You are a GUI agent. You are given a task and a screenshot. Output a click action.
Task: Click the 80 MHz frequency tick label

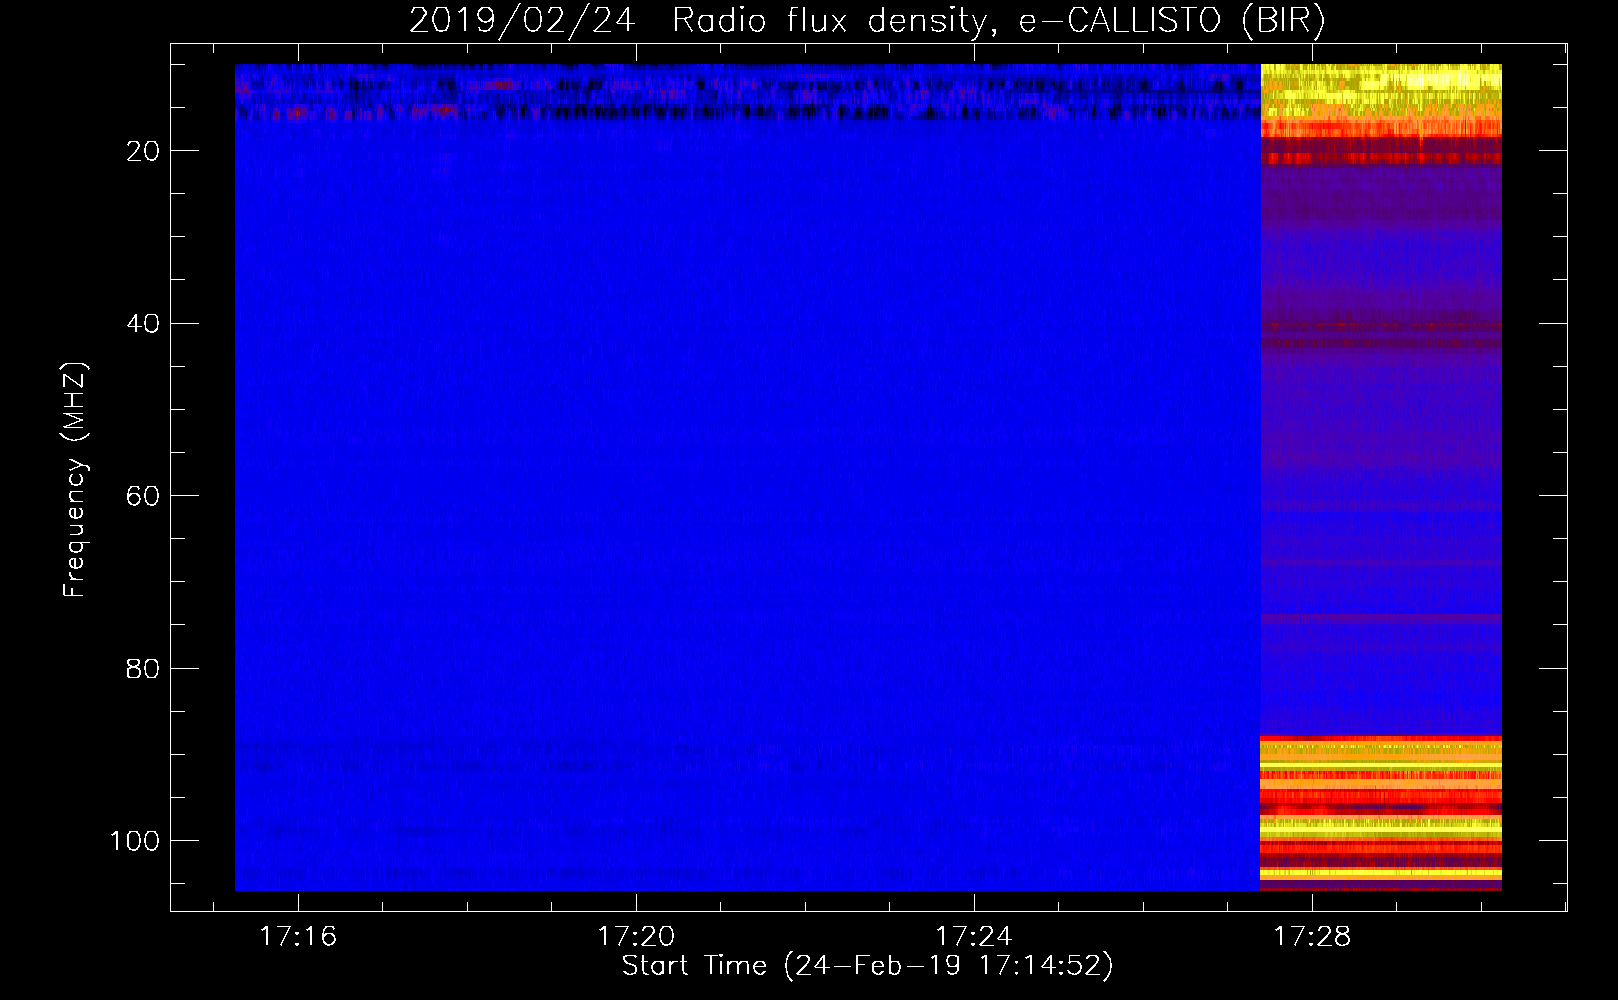coord(143,668)
